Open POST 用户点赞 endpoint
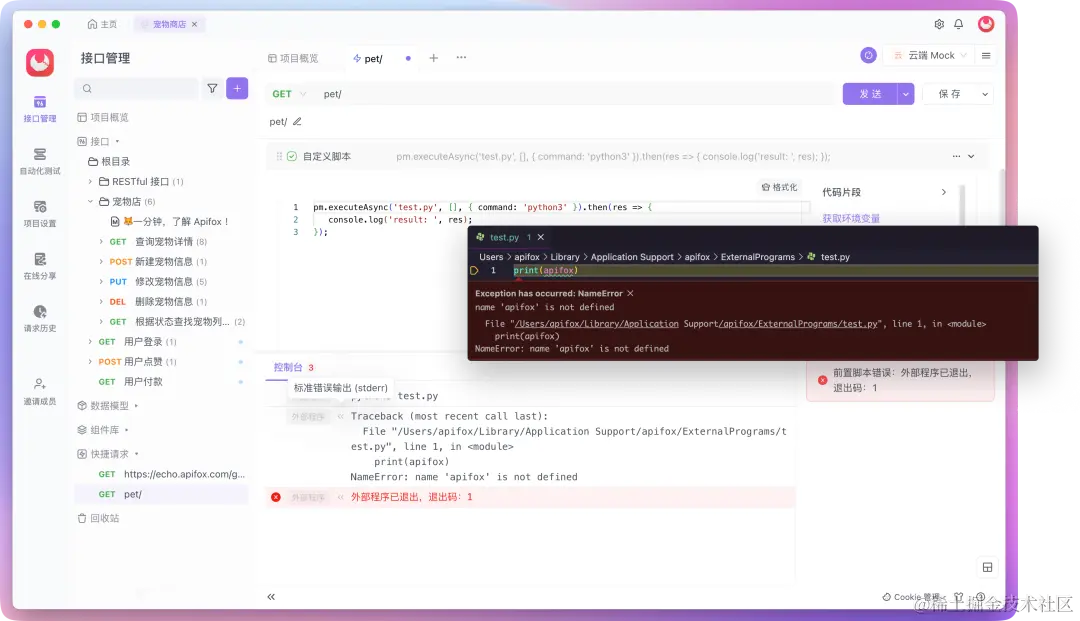 click(x=137, y=361)
